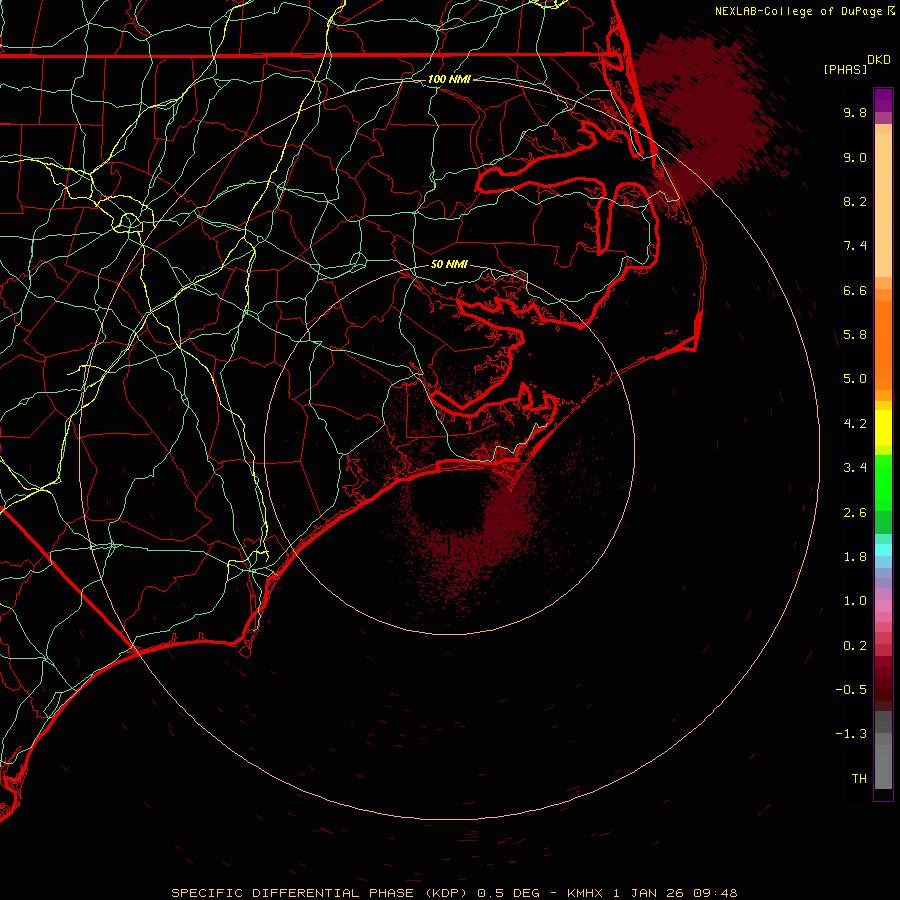Click the 8.2 scale value

point(855,201)
